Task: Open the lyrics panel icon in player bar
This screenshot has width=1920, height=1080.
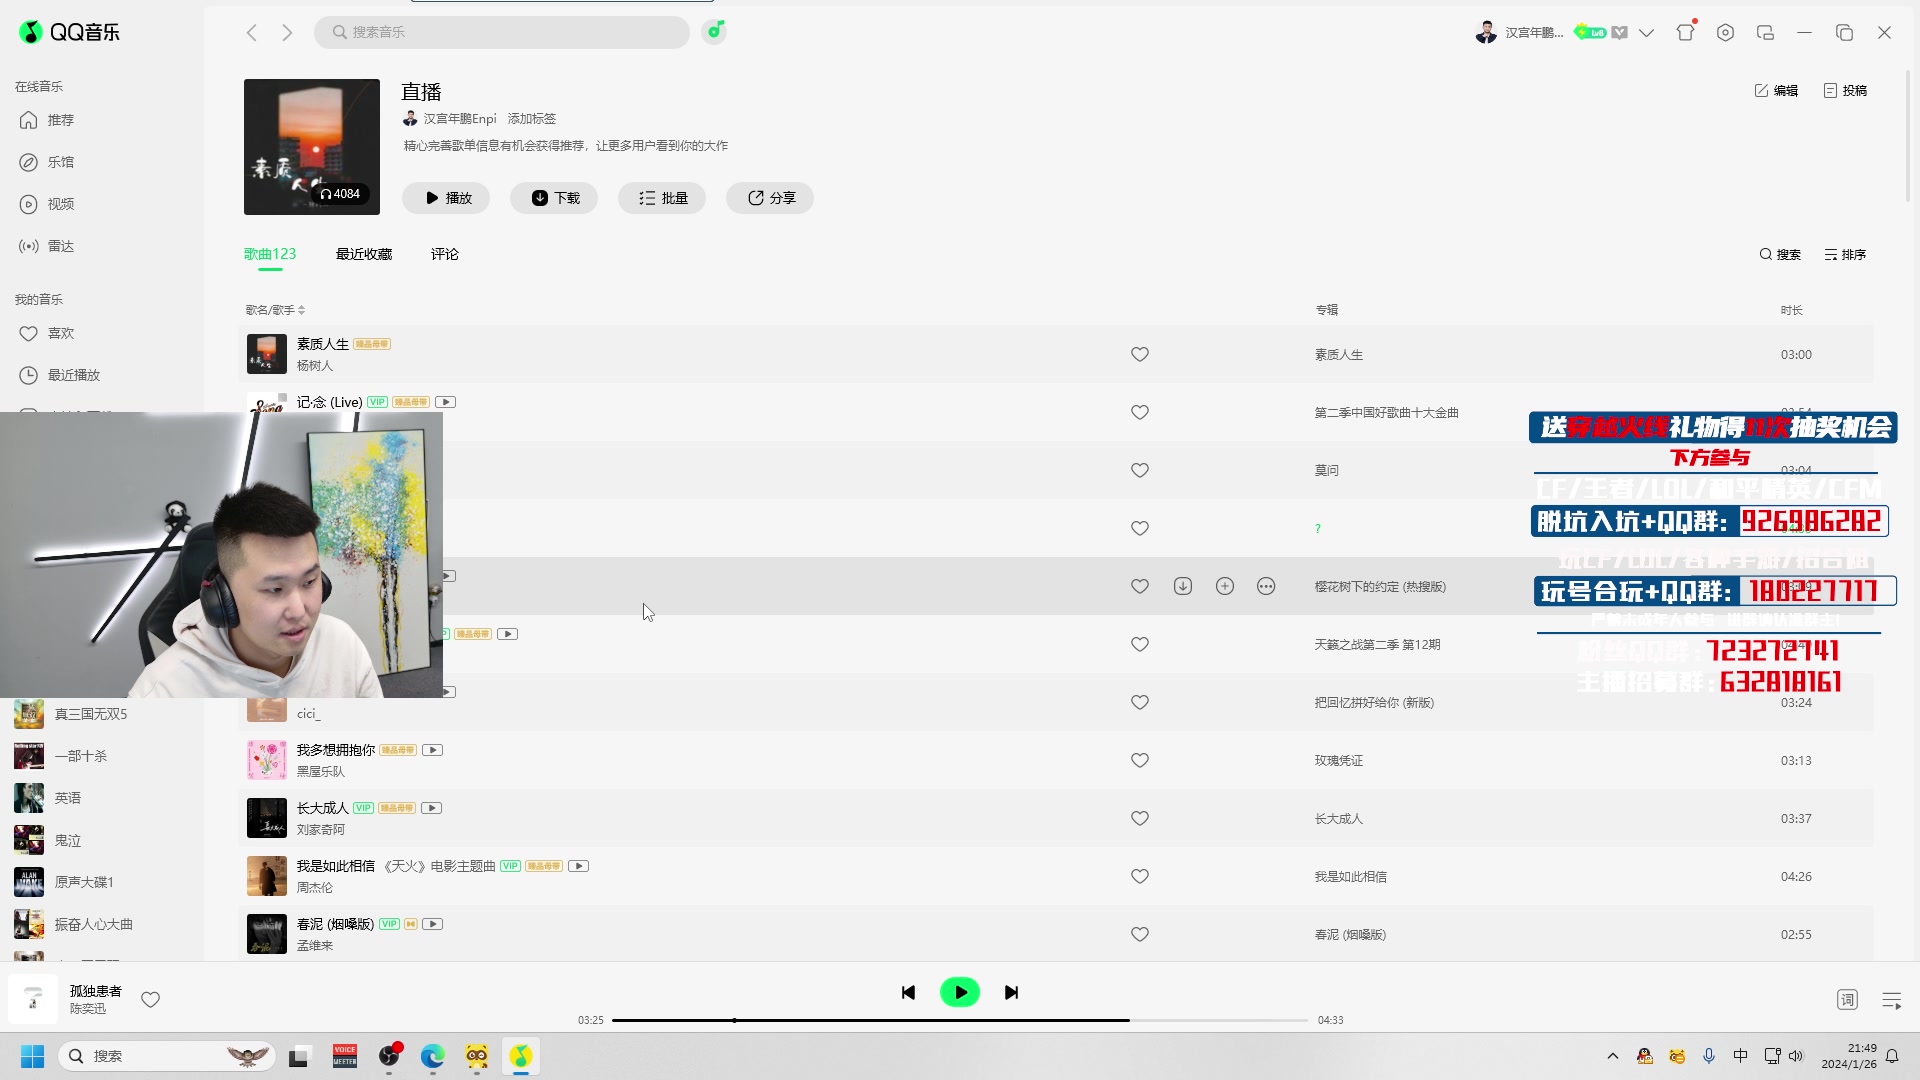Action: click(x=1847, y=1000)
